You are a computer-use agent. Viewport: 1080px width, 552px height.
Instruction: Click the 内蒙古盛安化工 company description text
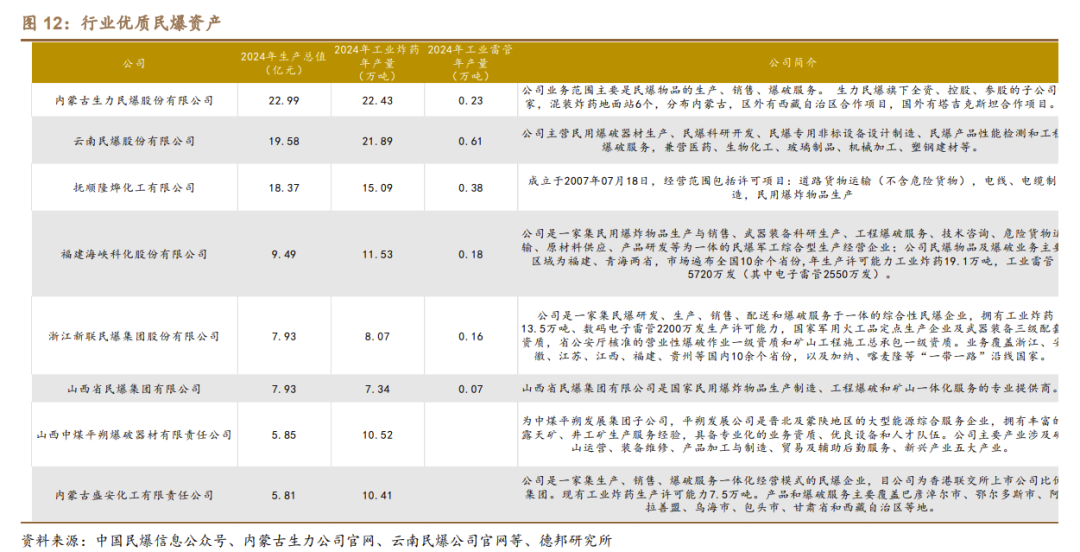(789, 494)
